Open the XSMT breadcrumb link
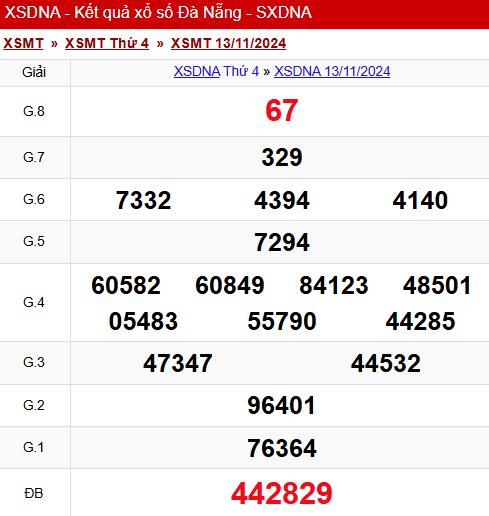Image resolution: width=489 pixels, height=516 pixels. coord(23,43)
